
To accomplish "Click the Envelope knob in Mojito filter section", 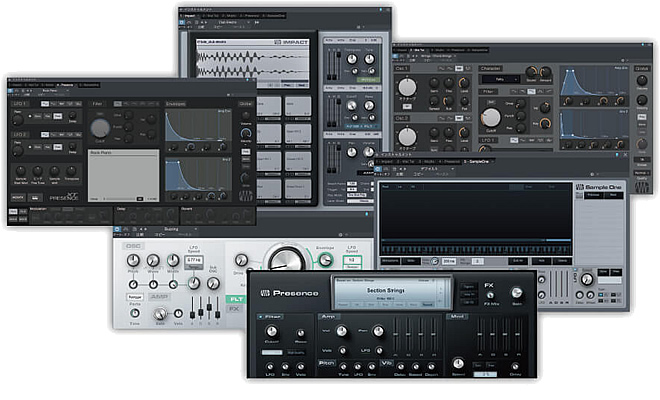I will (x=325, y=260).
